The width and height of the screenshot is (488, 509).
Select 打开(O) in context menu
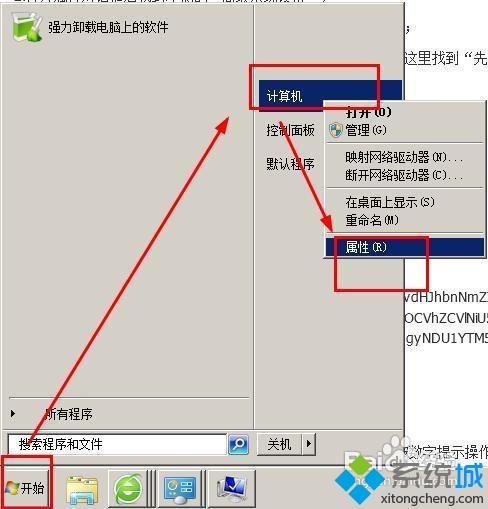click(x=368, y=112)
